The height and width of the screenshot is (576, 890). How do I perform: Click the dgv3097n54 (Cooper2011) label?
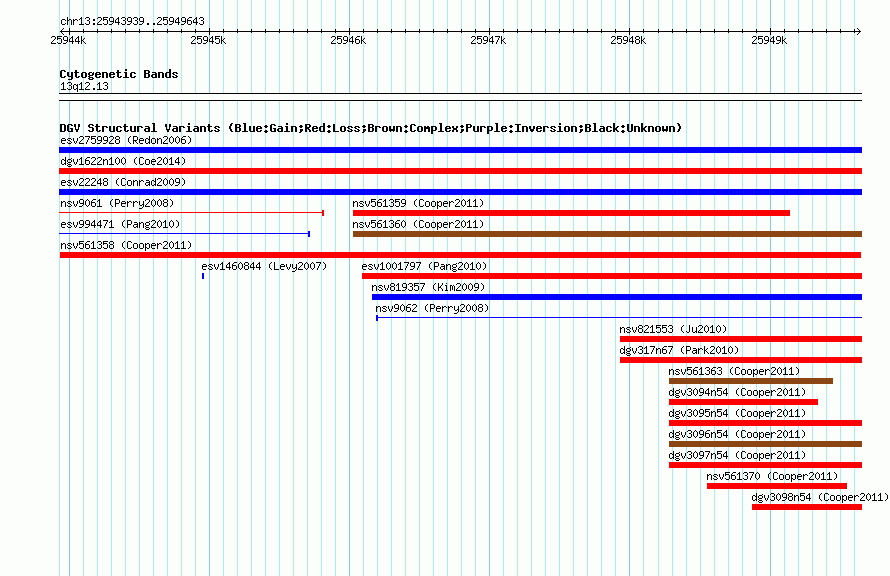tap(737, 455)
